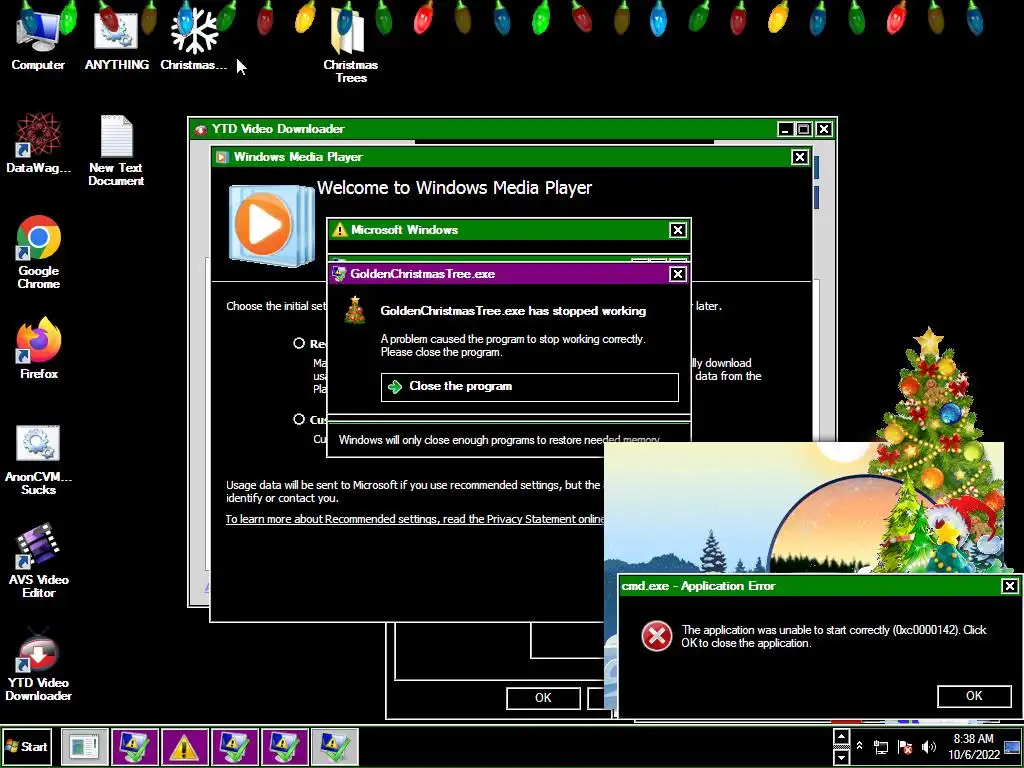Viewport: 1024px width, 768px height.
Task: Open the Start menu
Action: click(x=26, y=746)
